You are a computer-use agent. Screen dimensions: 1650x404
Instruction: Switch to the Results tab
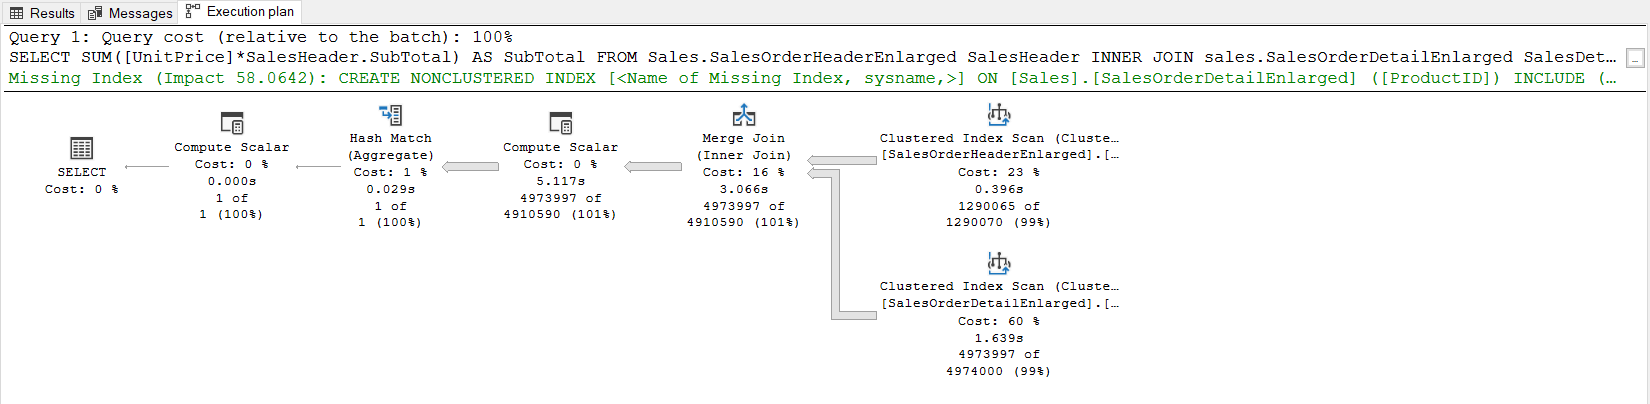[x=42, y=13]
